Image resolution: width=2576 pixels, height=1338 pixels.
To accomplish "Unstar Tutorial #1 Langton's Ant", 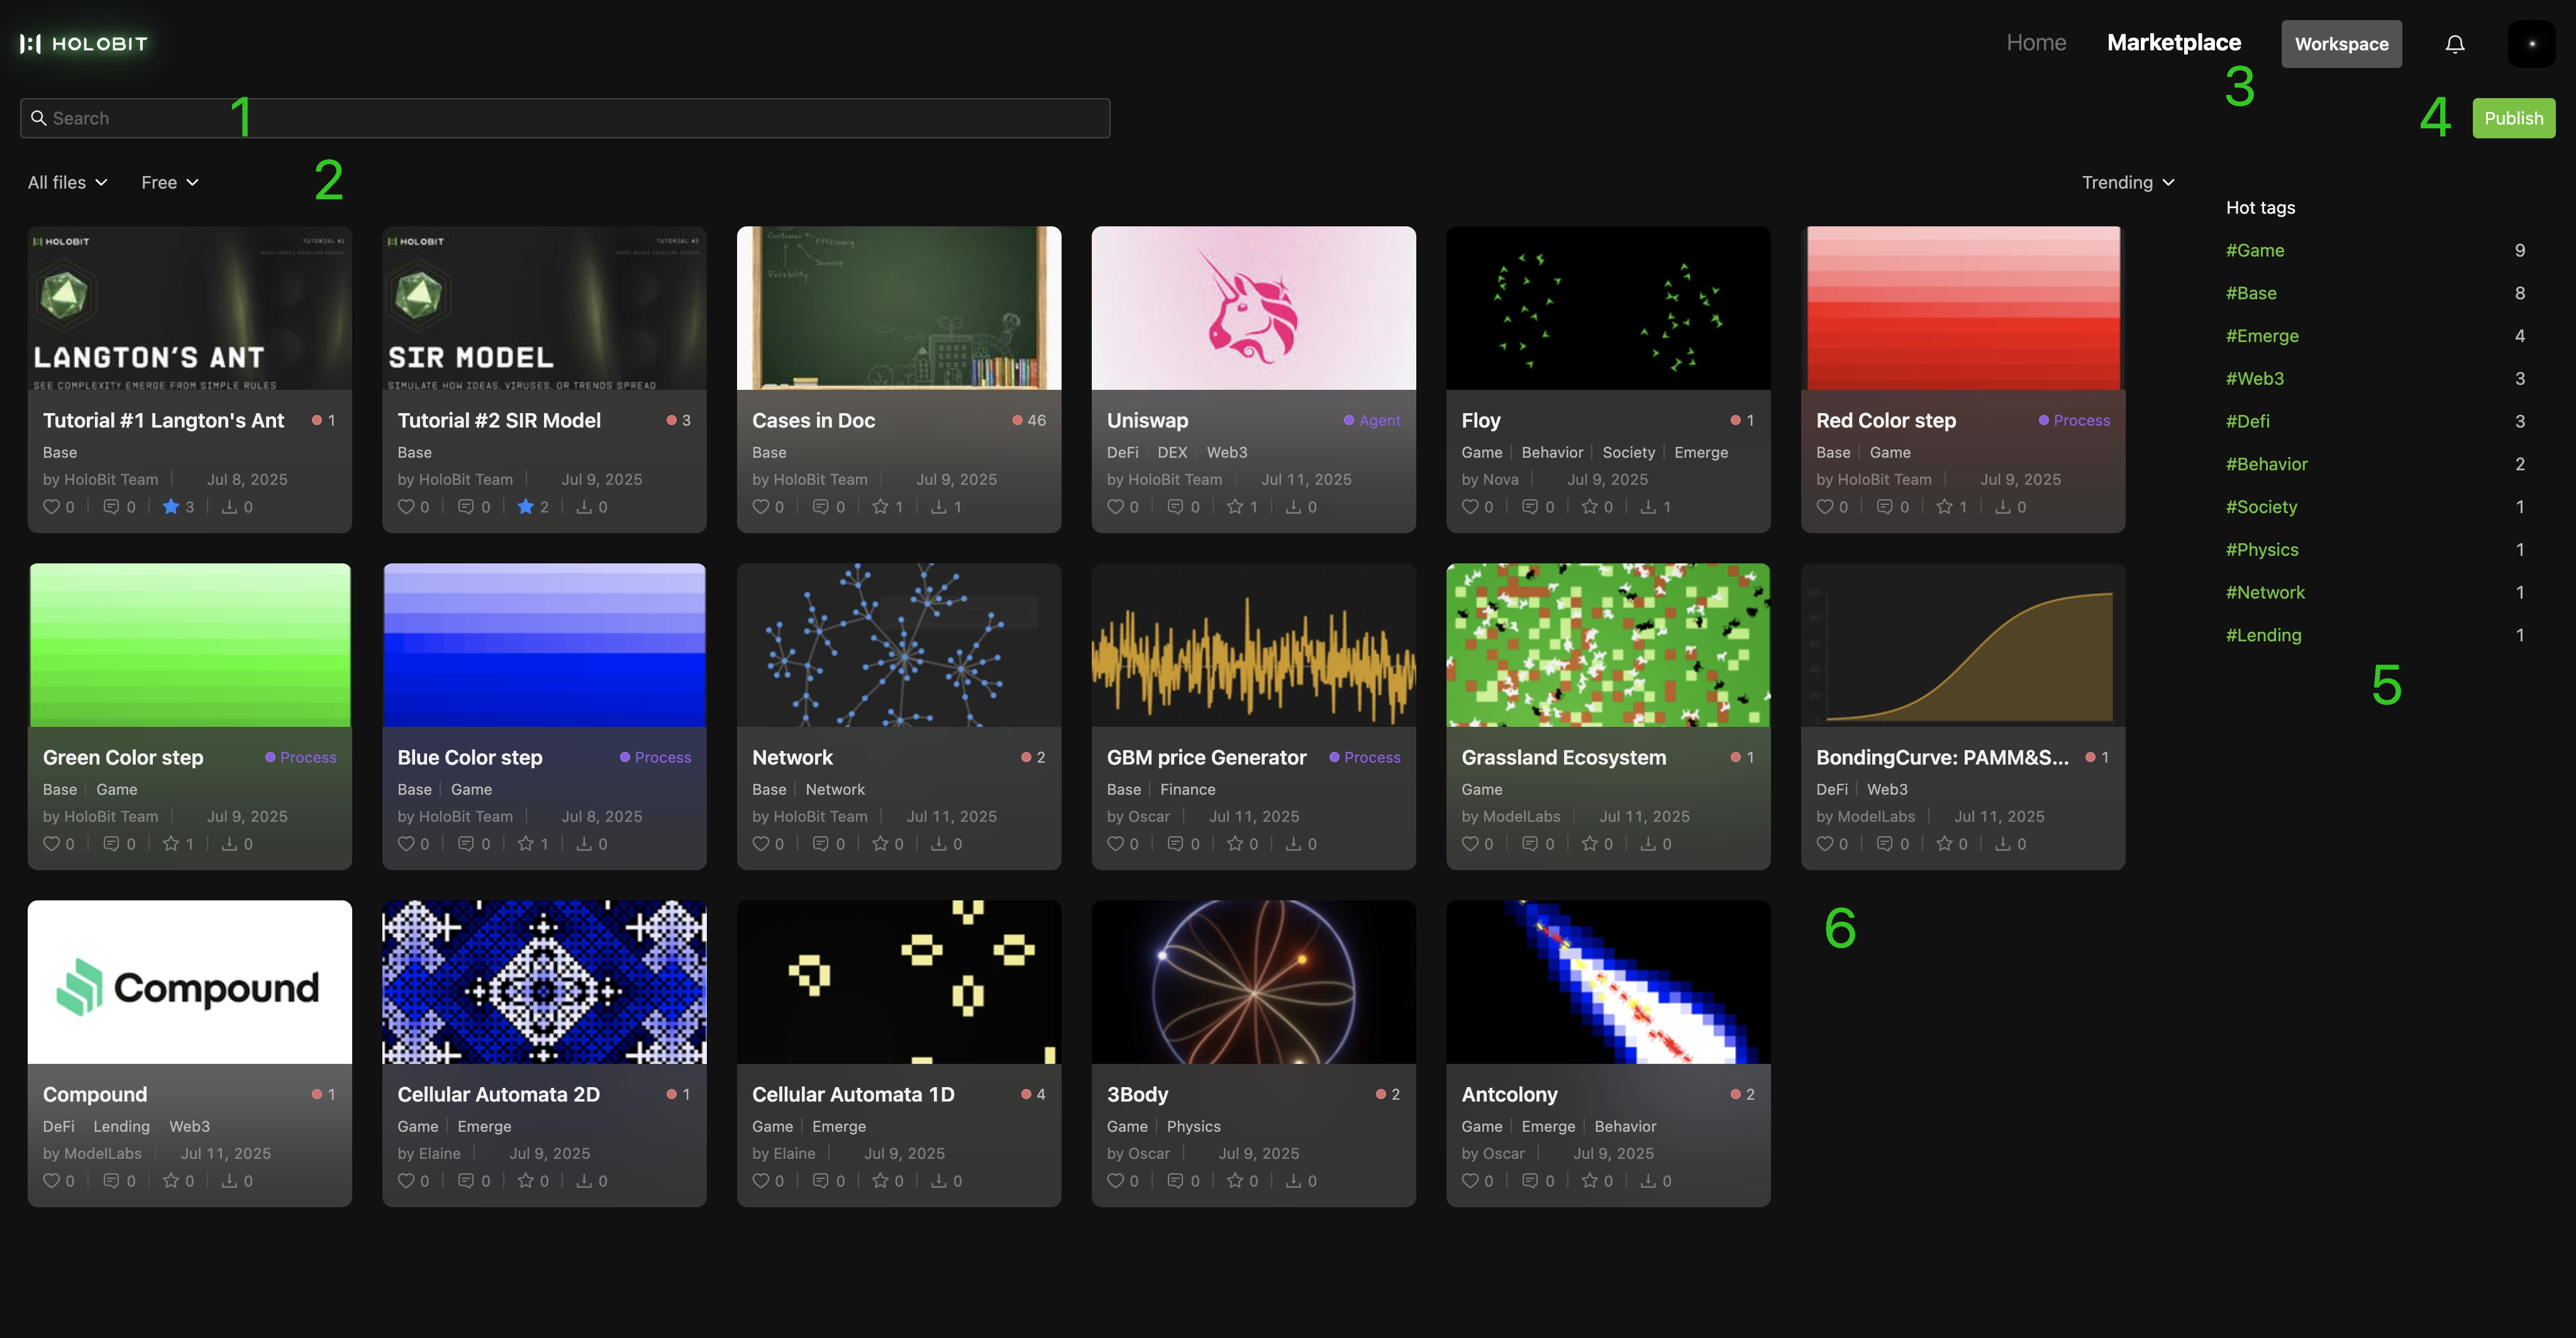I will coord(171,507).
